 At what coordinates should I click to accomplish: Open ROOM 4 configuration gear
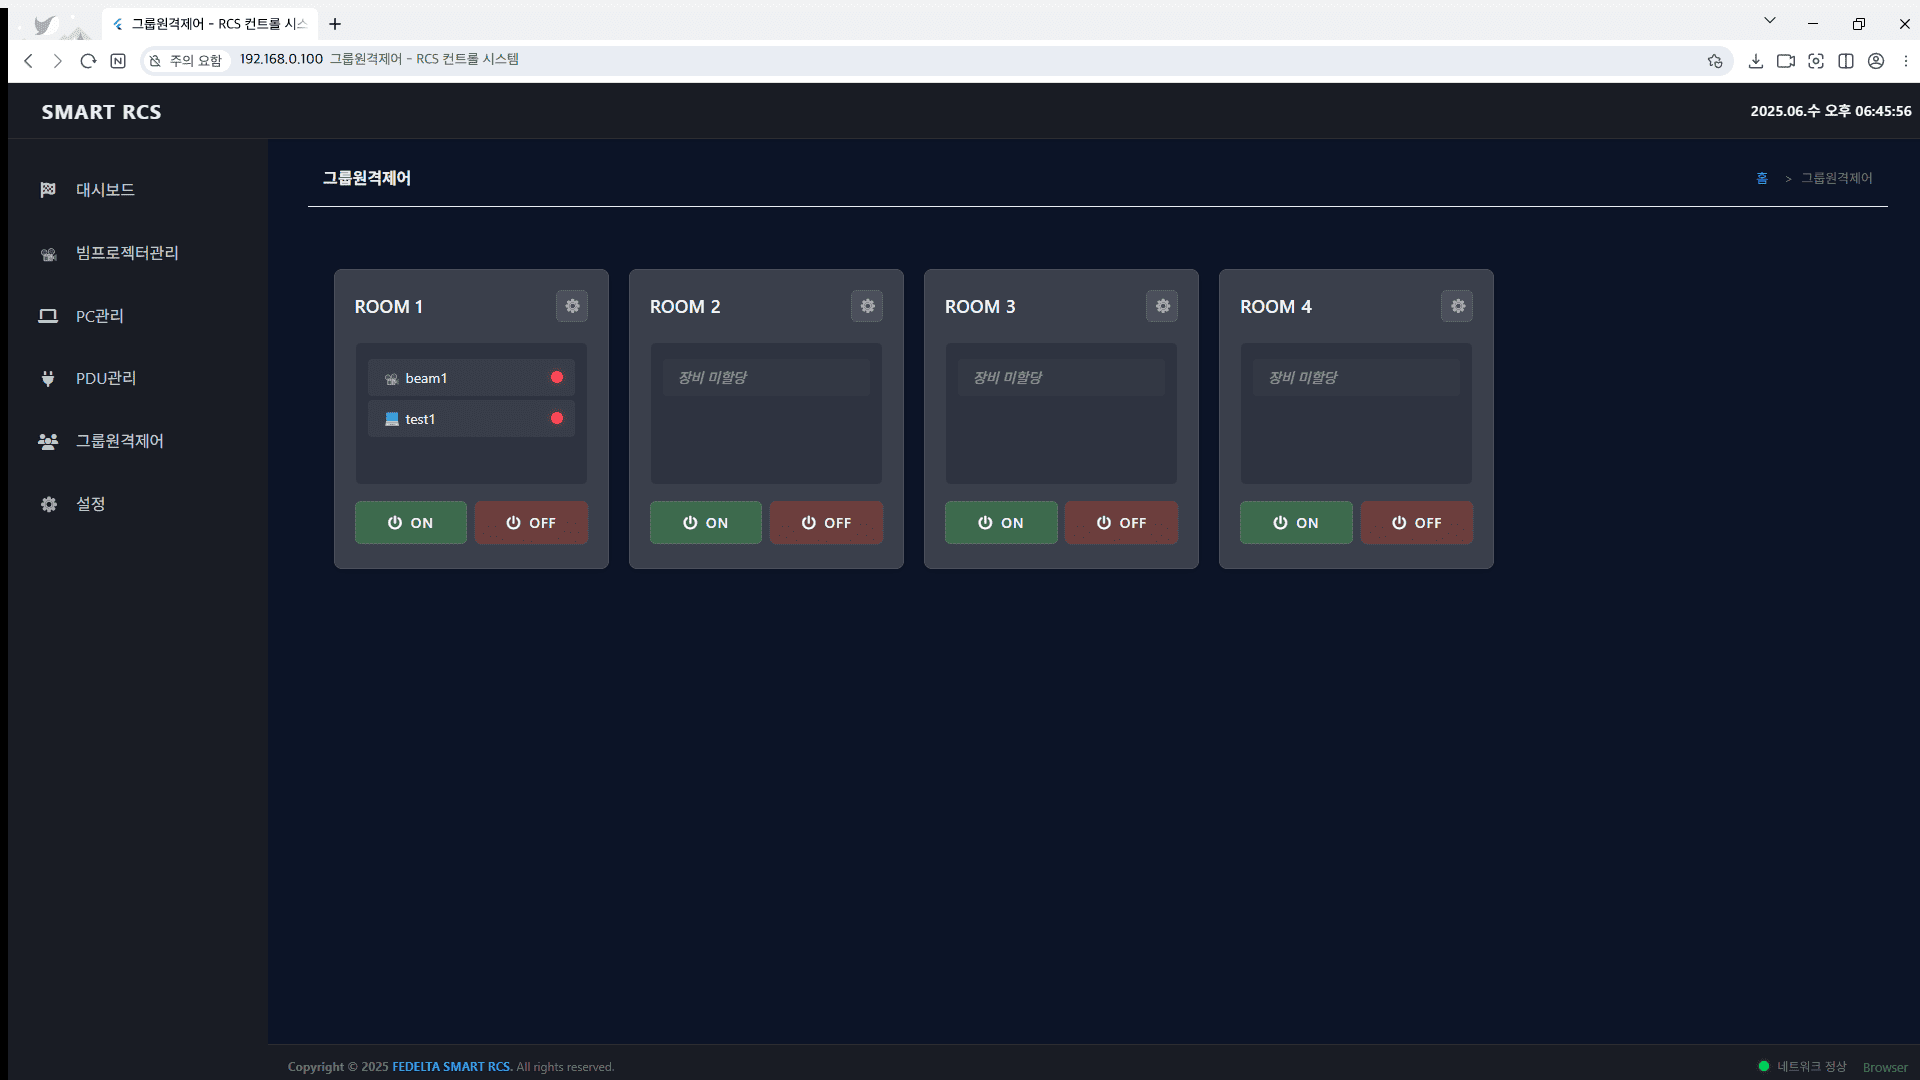[x=1457, y=306]
